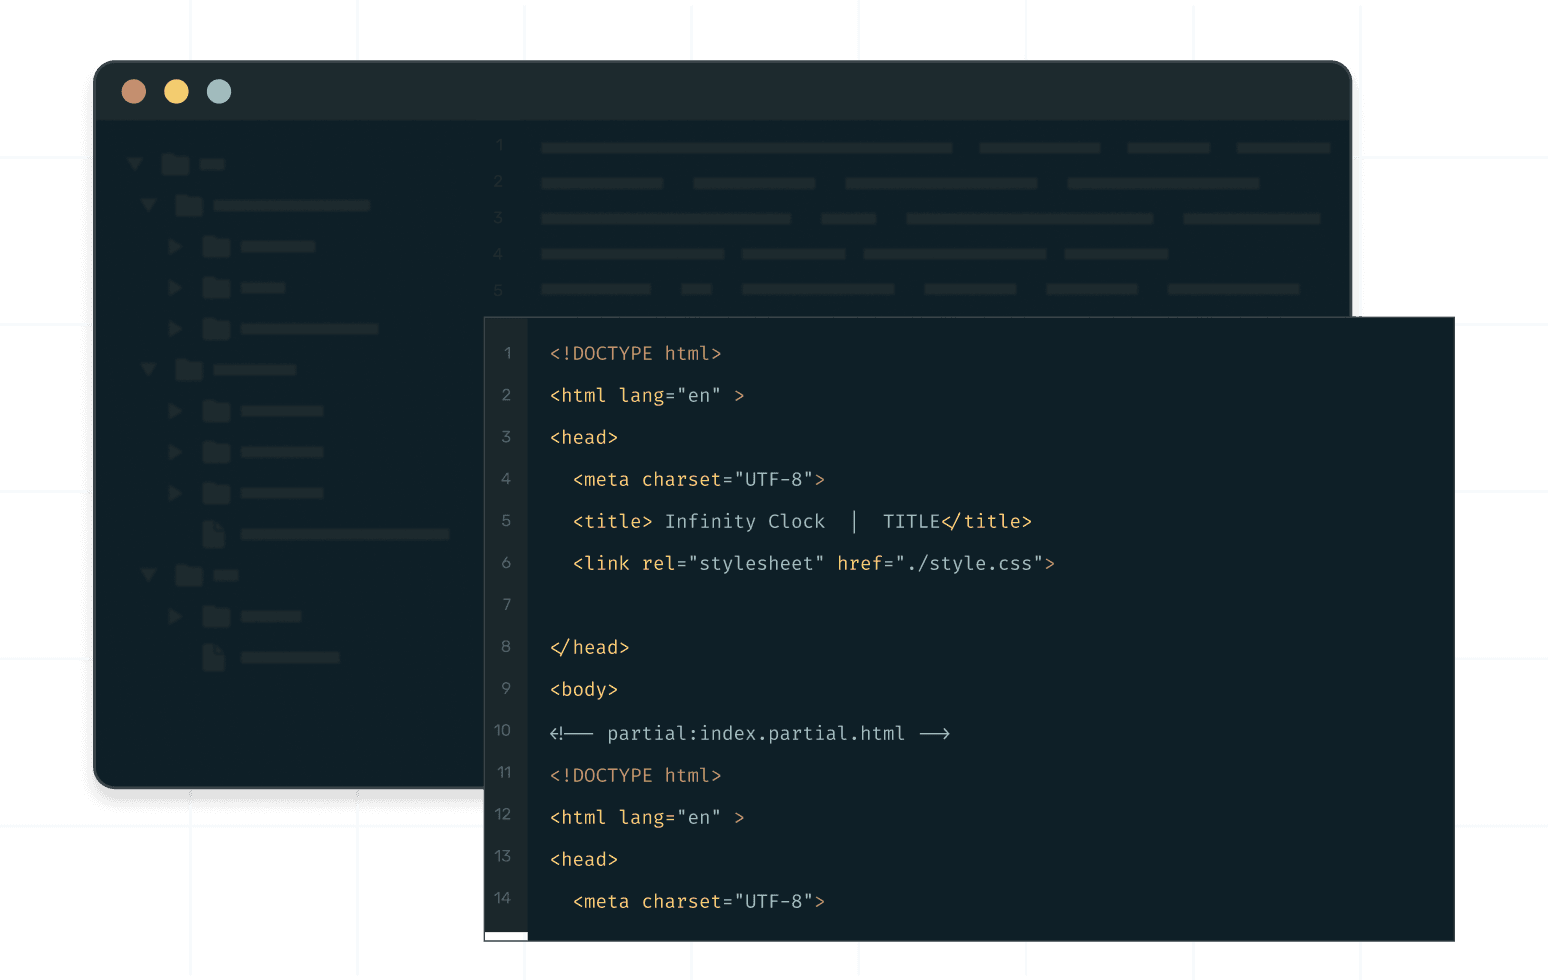The height and width of the screenshot is (980, 1548).
Task: Click the <!DOCTYPE html> code on line 11
Action: [x=635, y=776]
